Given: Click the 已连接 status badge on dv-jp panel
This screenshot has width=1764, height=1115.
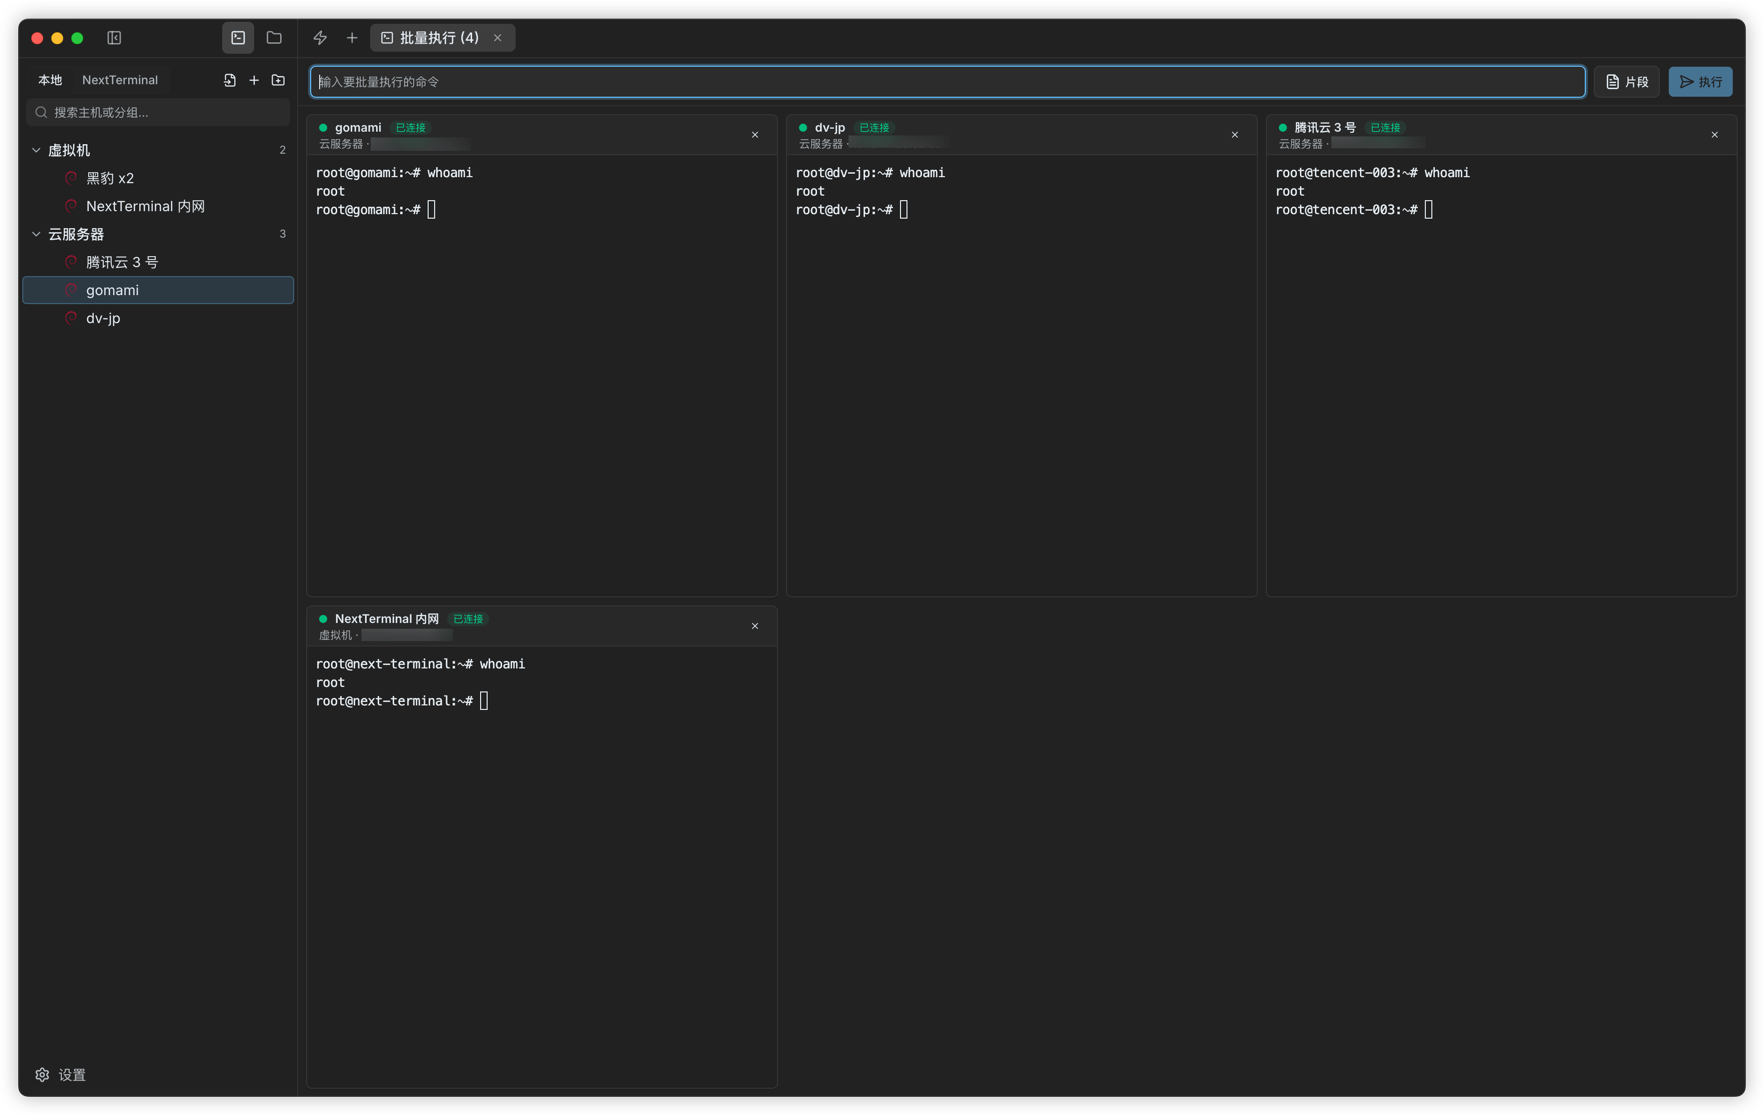Looking at the screenshot, I should point(875,128).
